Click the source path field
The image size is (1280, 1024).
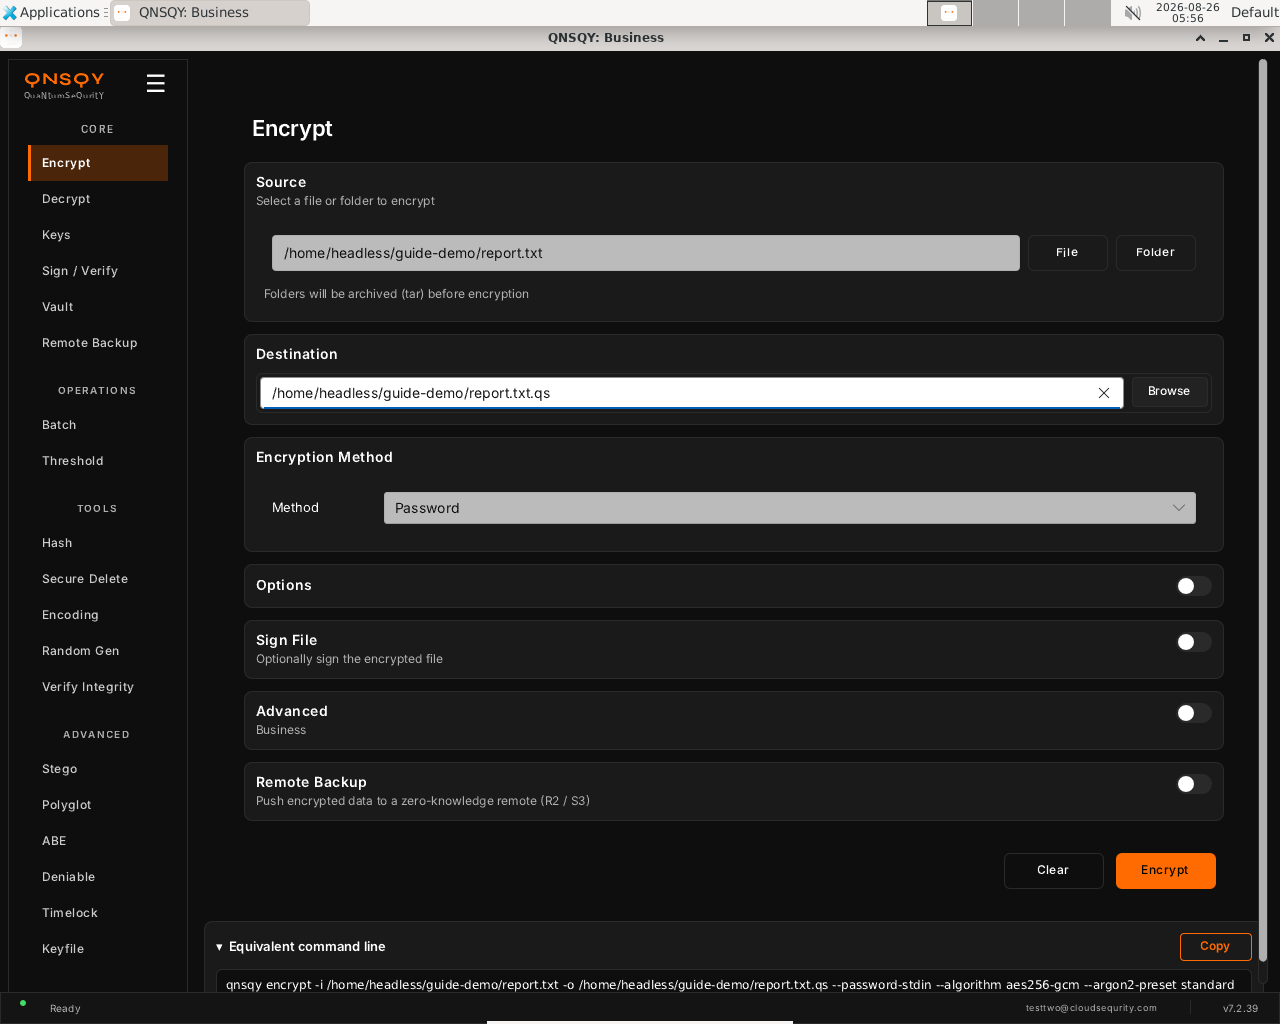coord(645,253)
